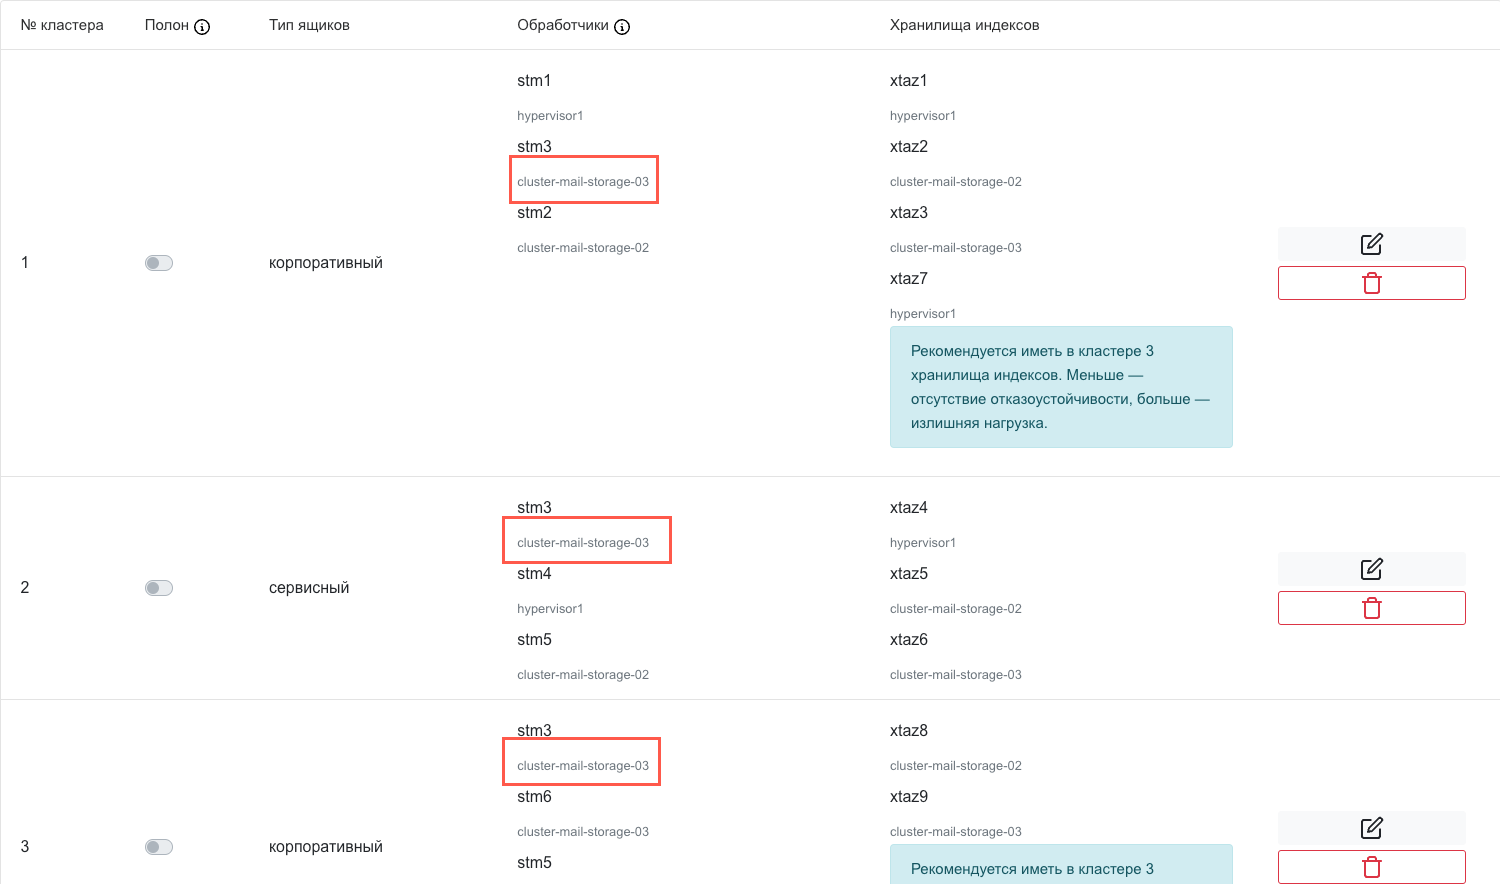Click the info icon next to Полон

tap(202, 27)
